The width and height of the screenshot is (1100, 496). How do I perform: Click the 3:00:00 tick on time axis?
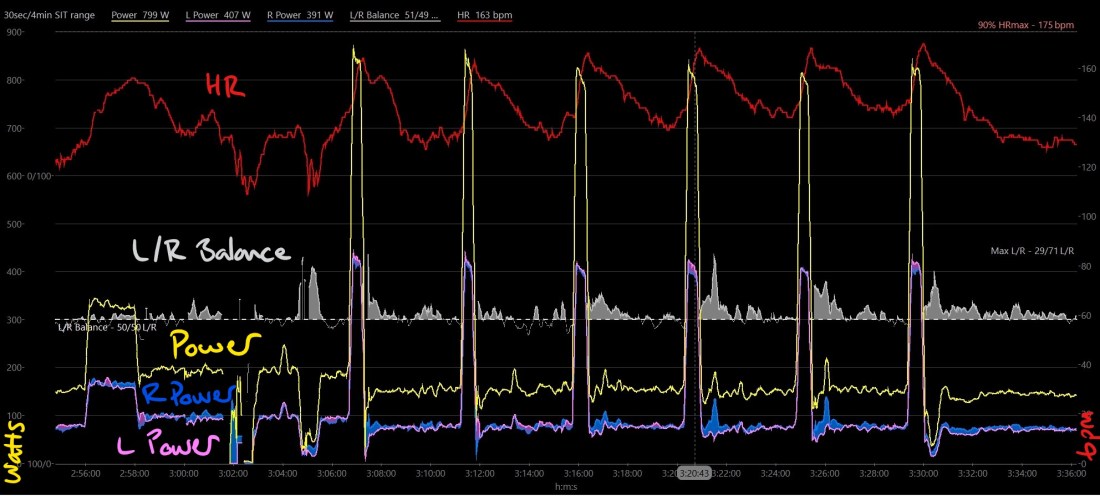[x=182, y=472]
